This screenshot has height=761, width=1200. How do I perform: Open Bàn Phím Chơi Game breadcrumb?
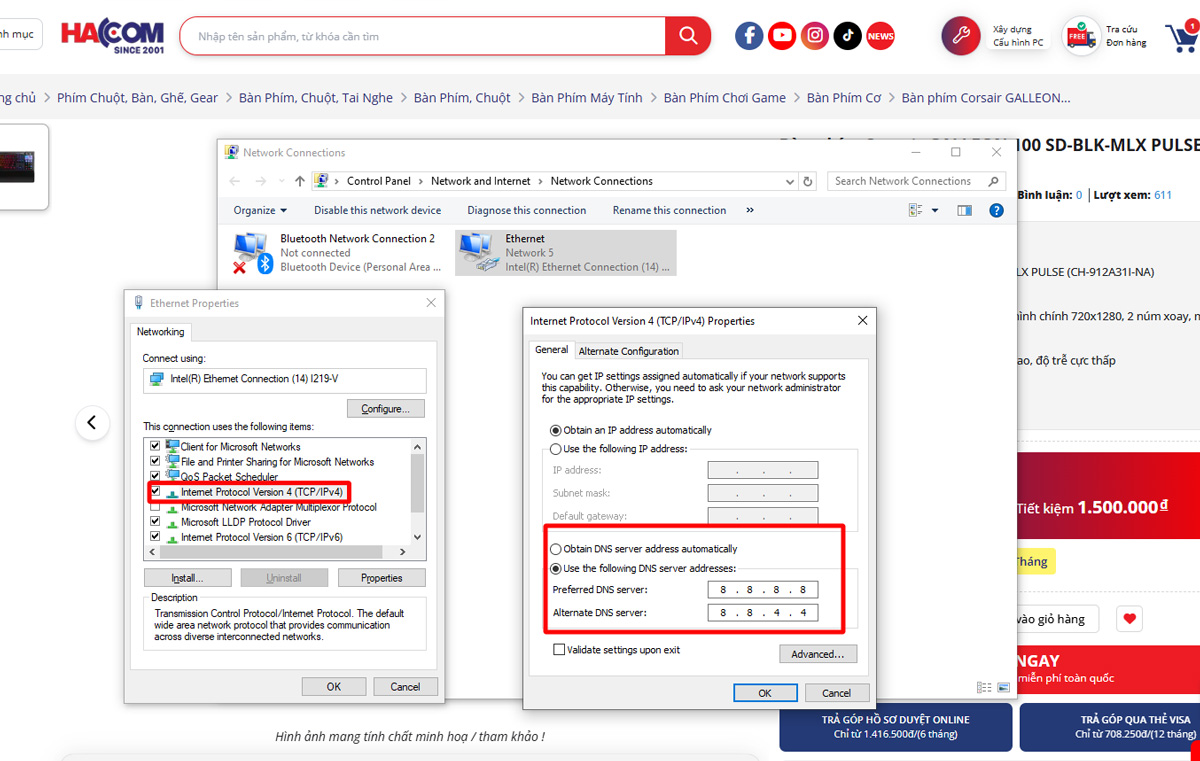pyautogui.click(x=724, y=97)
